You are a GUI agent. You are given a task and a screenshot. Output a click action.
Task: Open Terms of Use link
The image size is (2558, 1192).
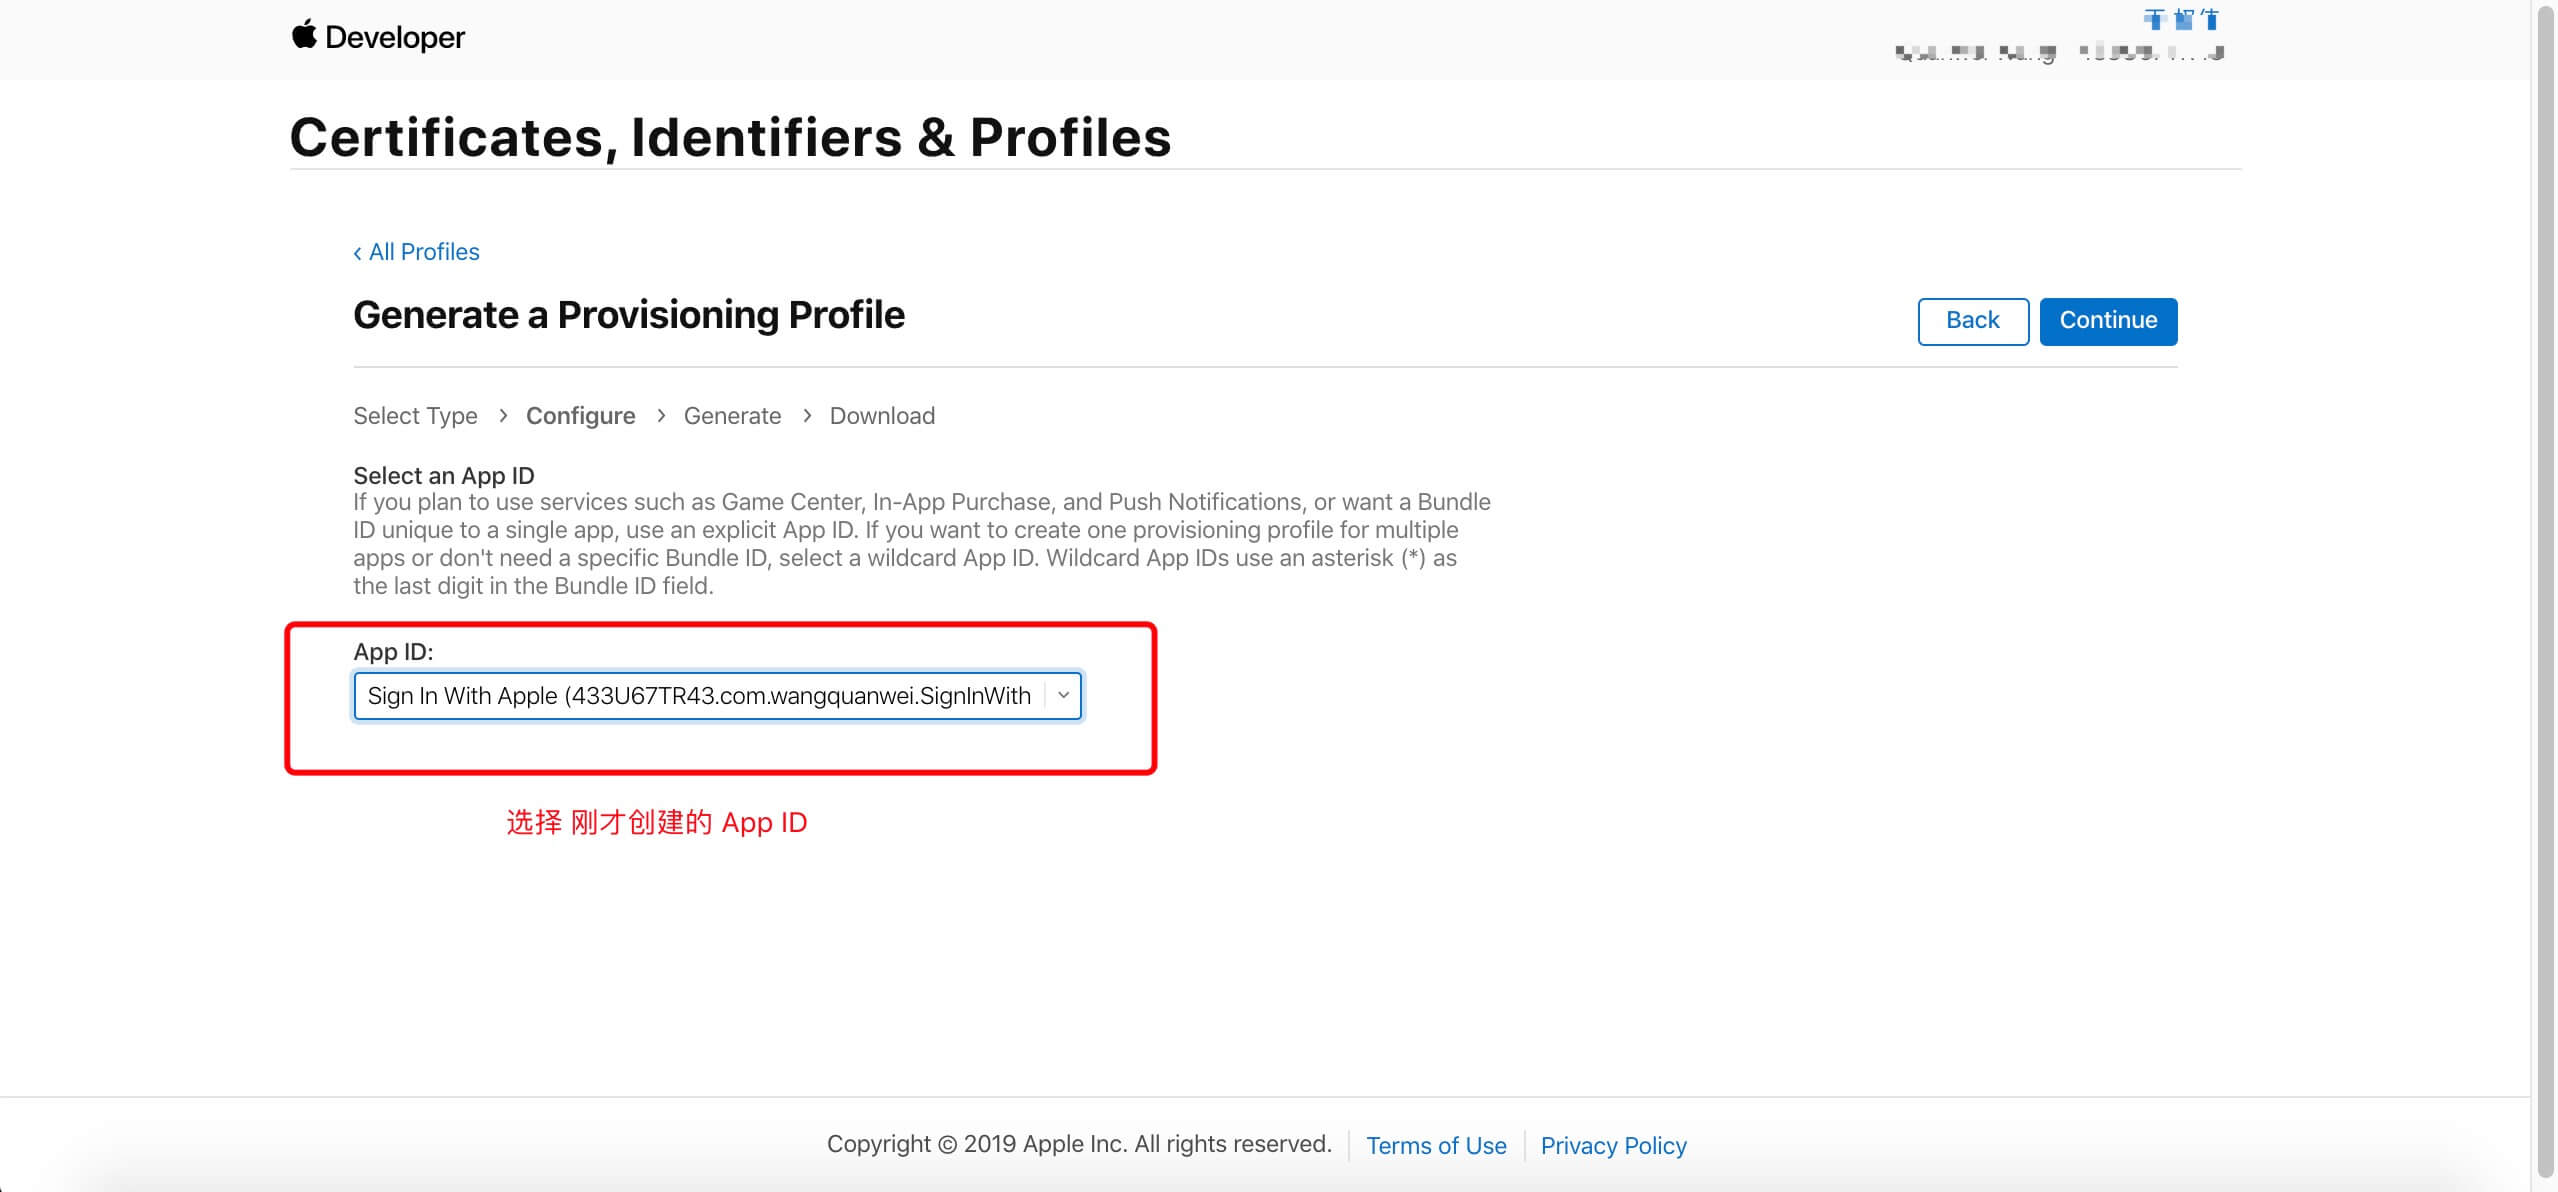click(1436, 1145)
